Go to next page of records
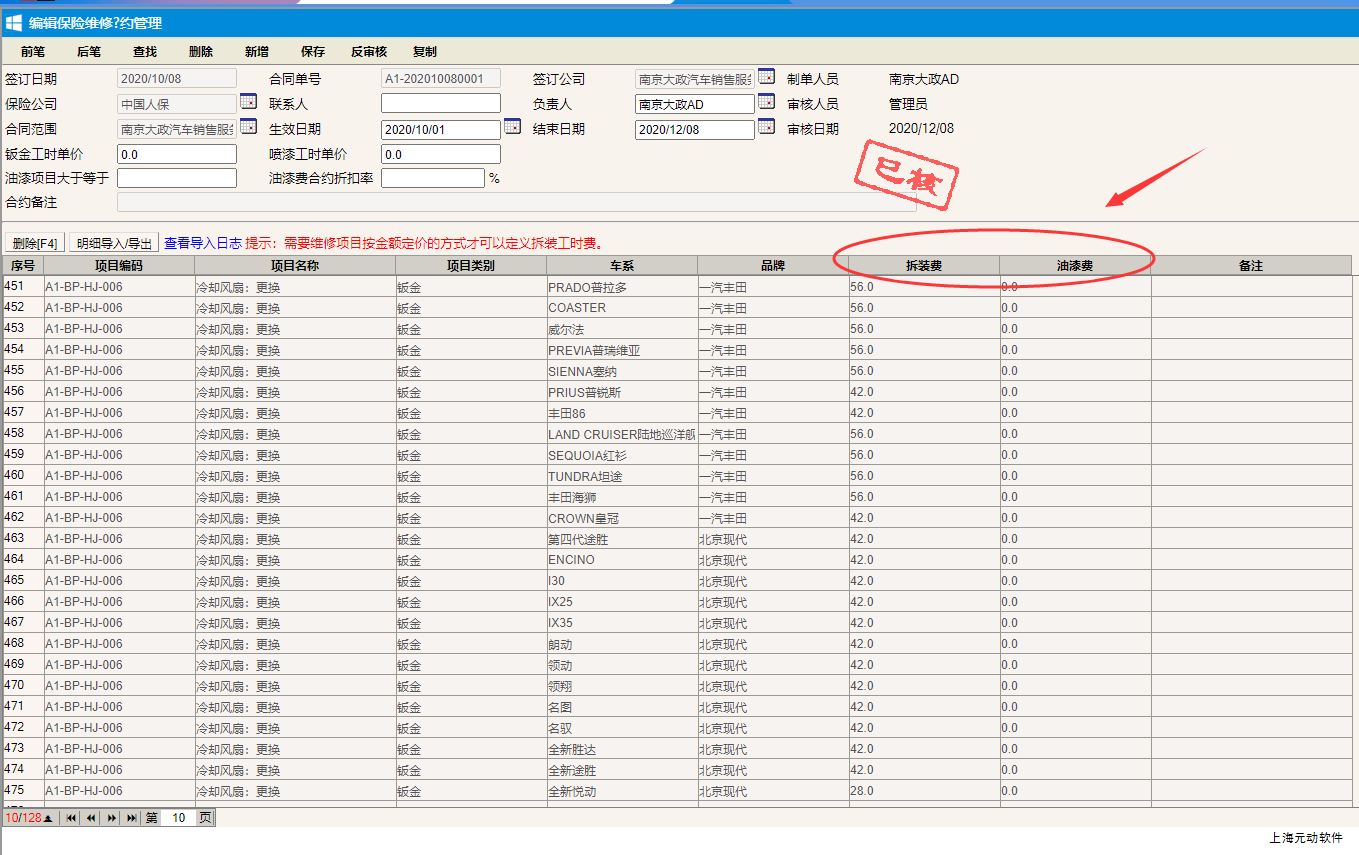1359x855 pixels. click(112, 818)
